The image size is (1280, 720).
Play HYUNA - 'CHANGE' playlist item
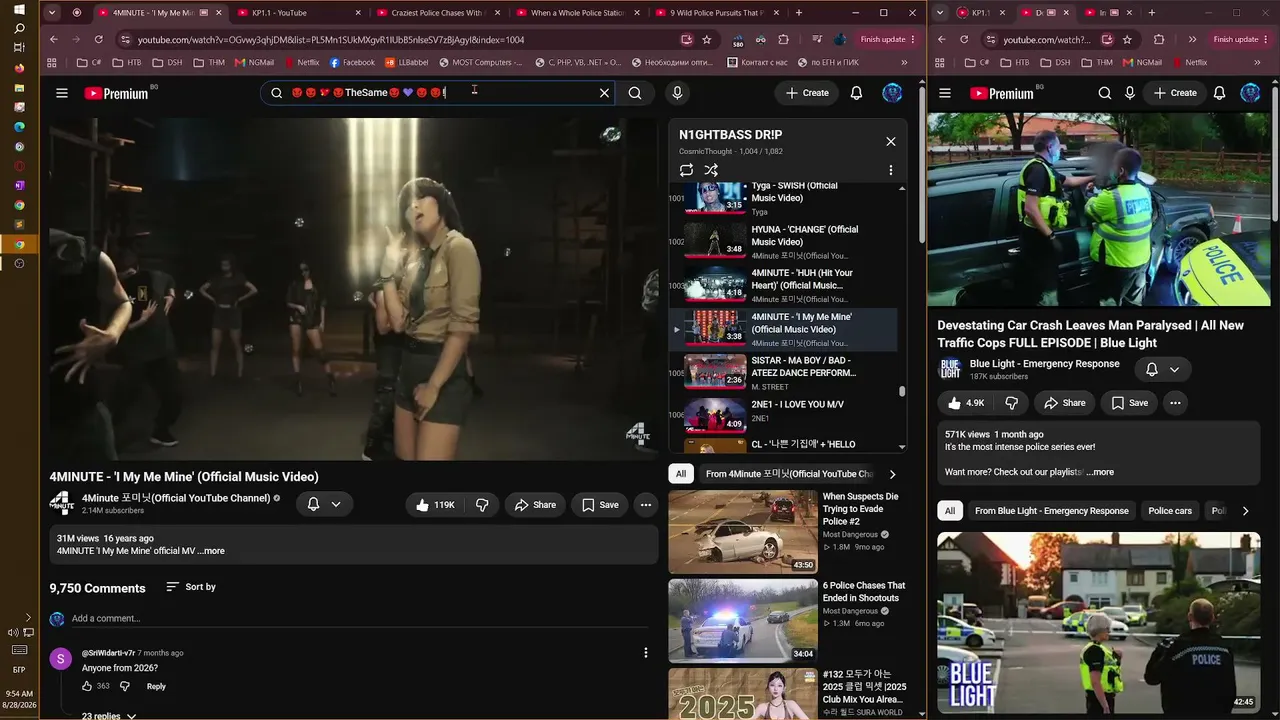[x=784, y=242]
